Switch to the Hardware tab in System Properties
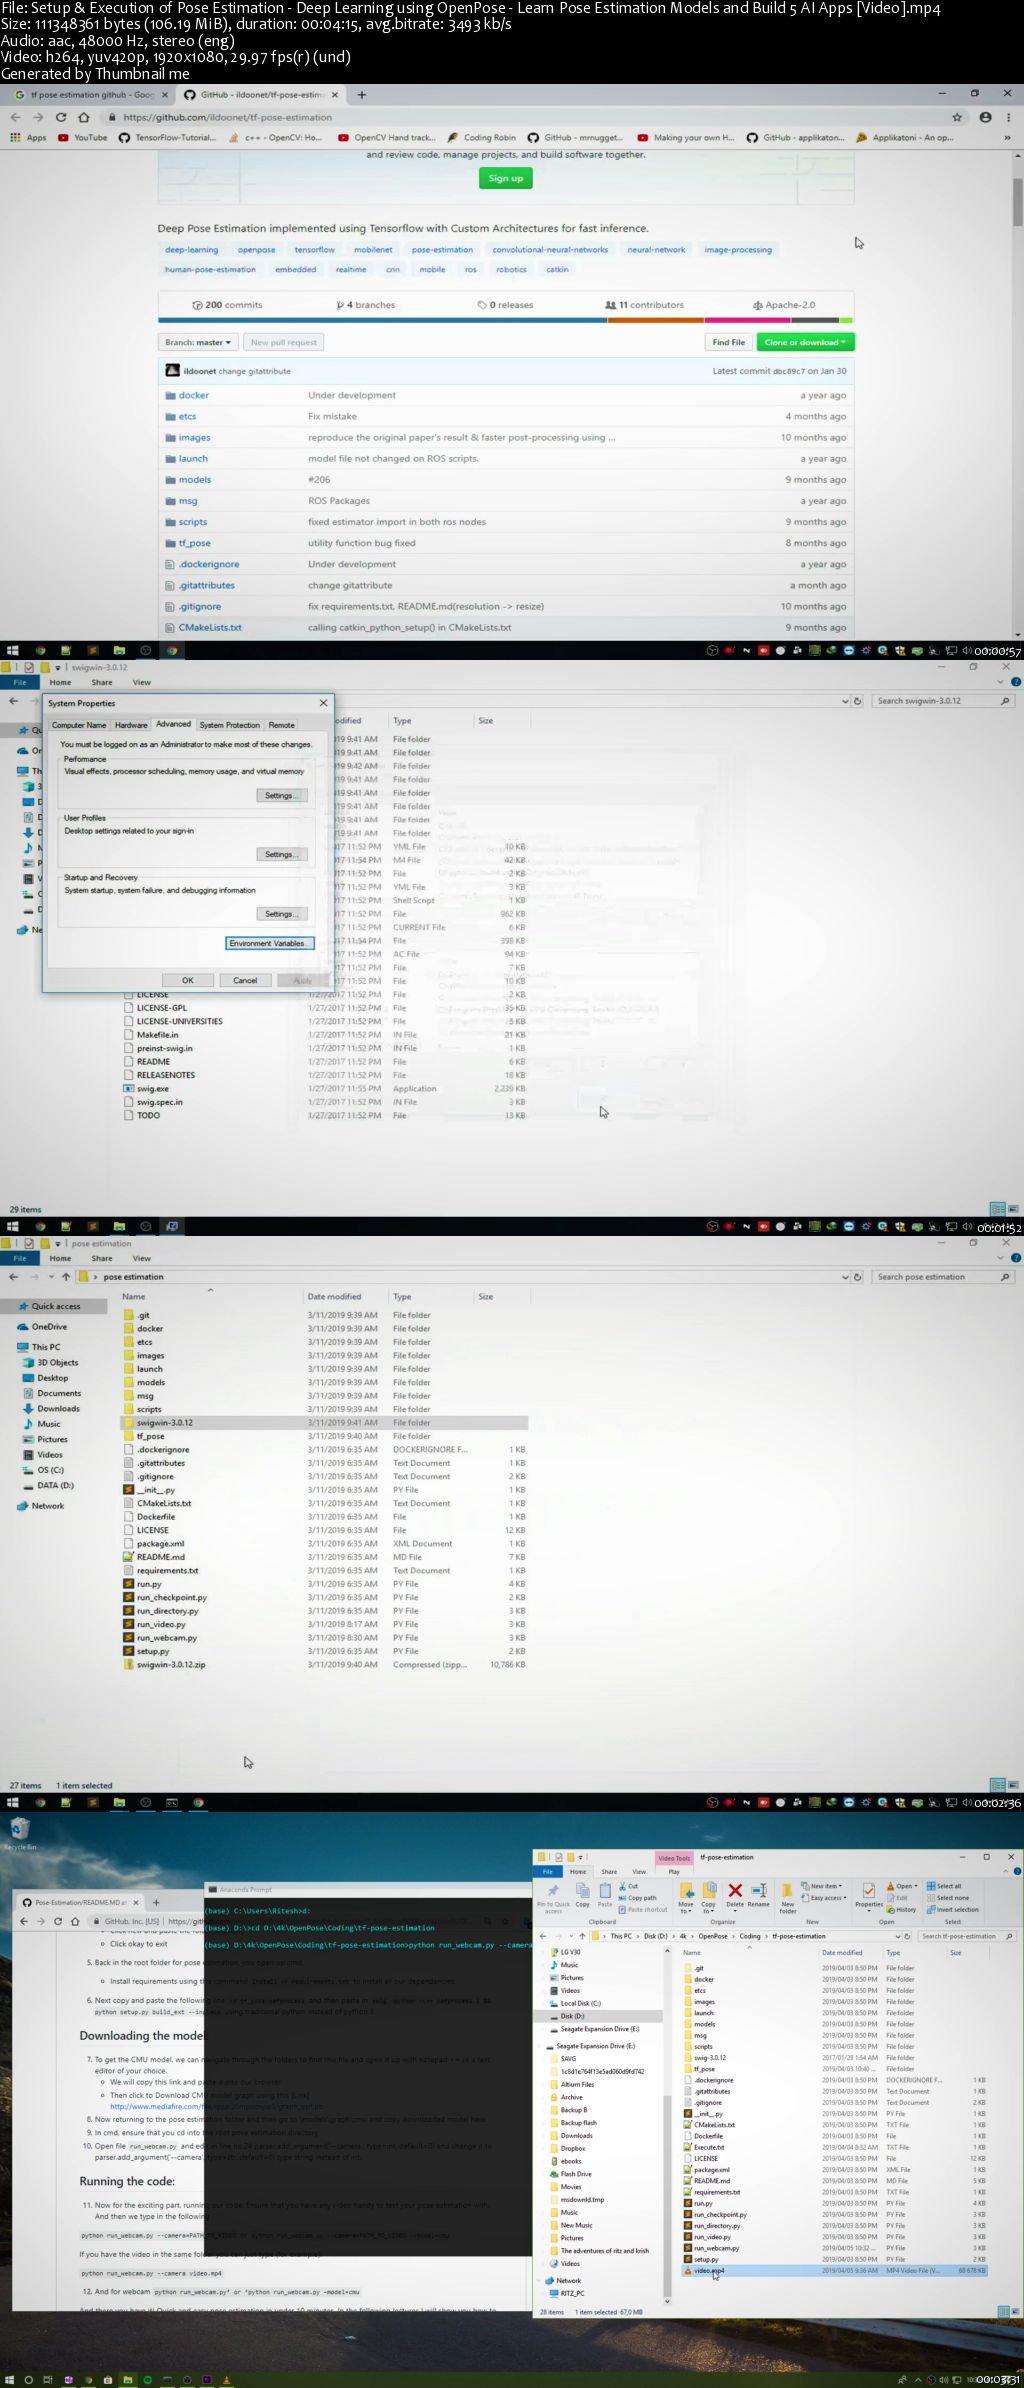 pyautogui.click(x=131, y=725)
